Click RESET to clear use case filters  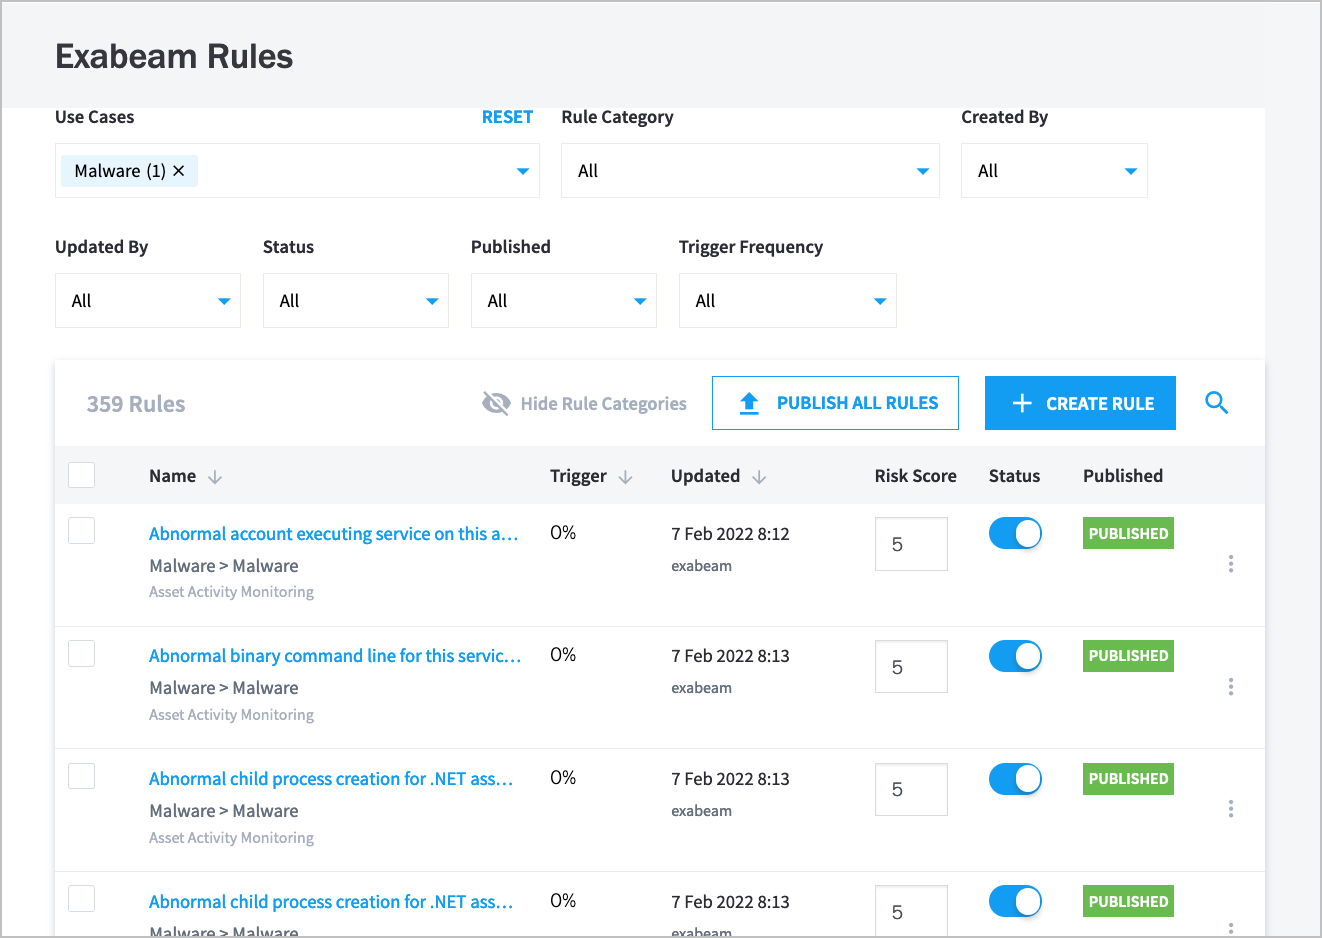(x=507, y=117)
